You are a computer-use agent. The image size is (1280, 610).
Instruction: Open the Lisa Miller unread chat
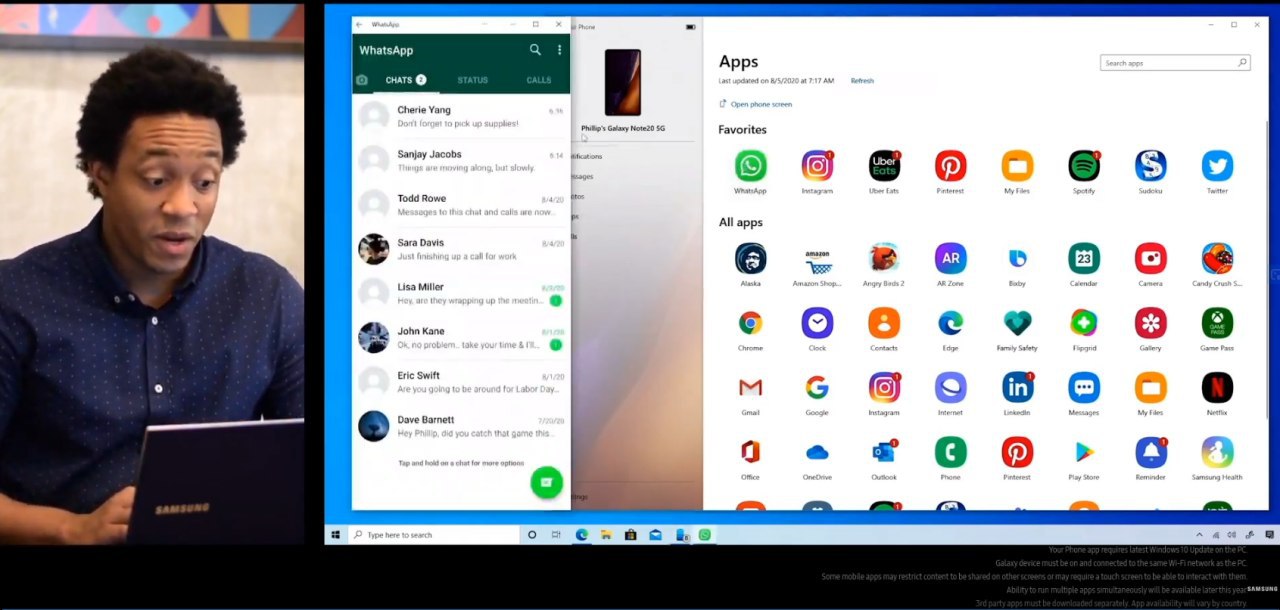click(461, 293)
